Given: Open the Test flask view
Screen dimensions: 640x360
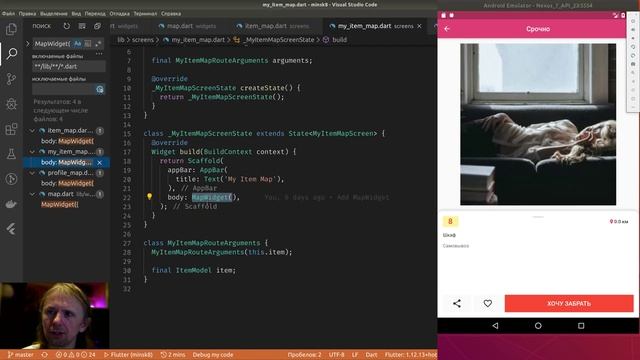Looking at the screenshot, I should [x=11, y=154].
